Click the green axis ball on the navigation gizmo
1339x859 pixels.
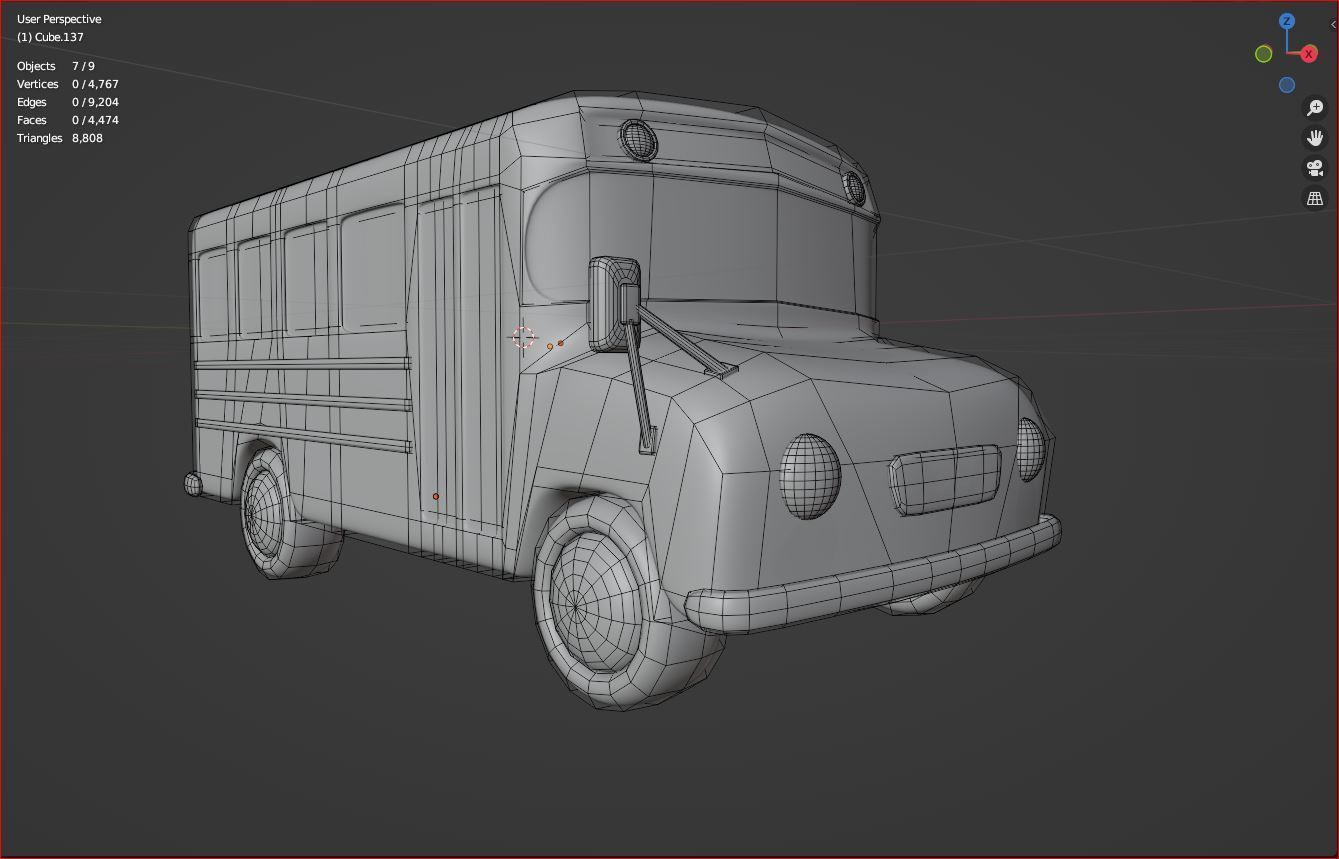[1264, 54]
